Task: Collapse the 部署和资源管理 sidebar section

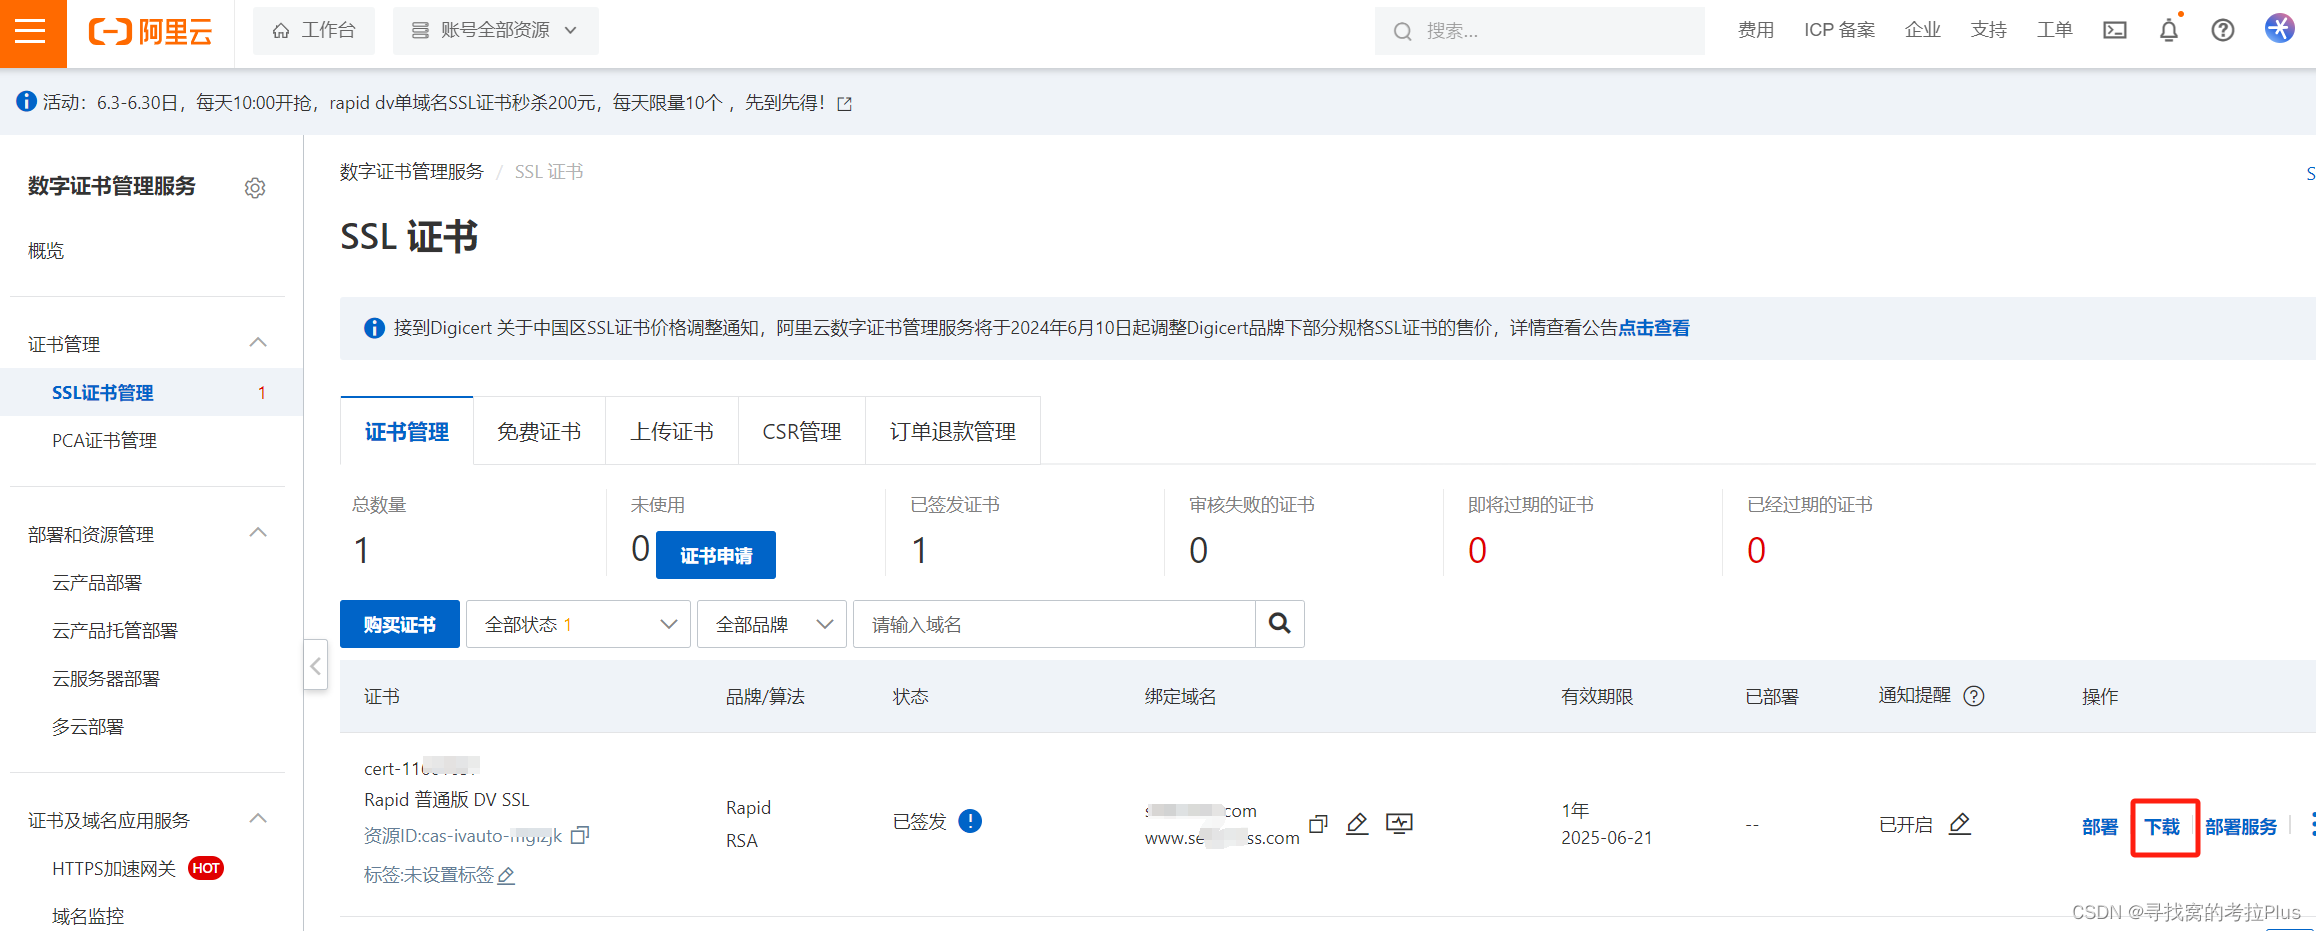Action: [x=258, y=533]
